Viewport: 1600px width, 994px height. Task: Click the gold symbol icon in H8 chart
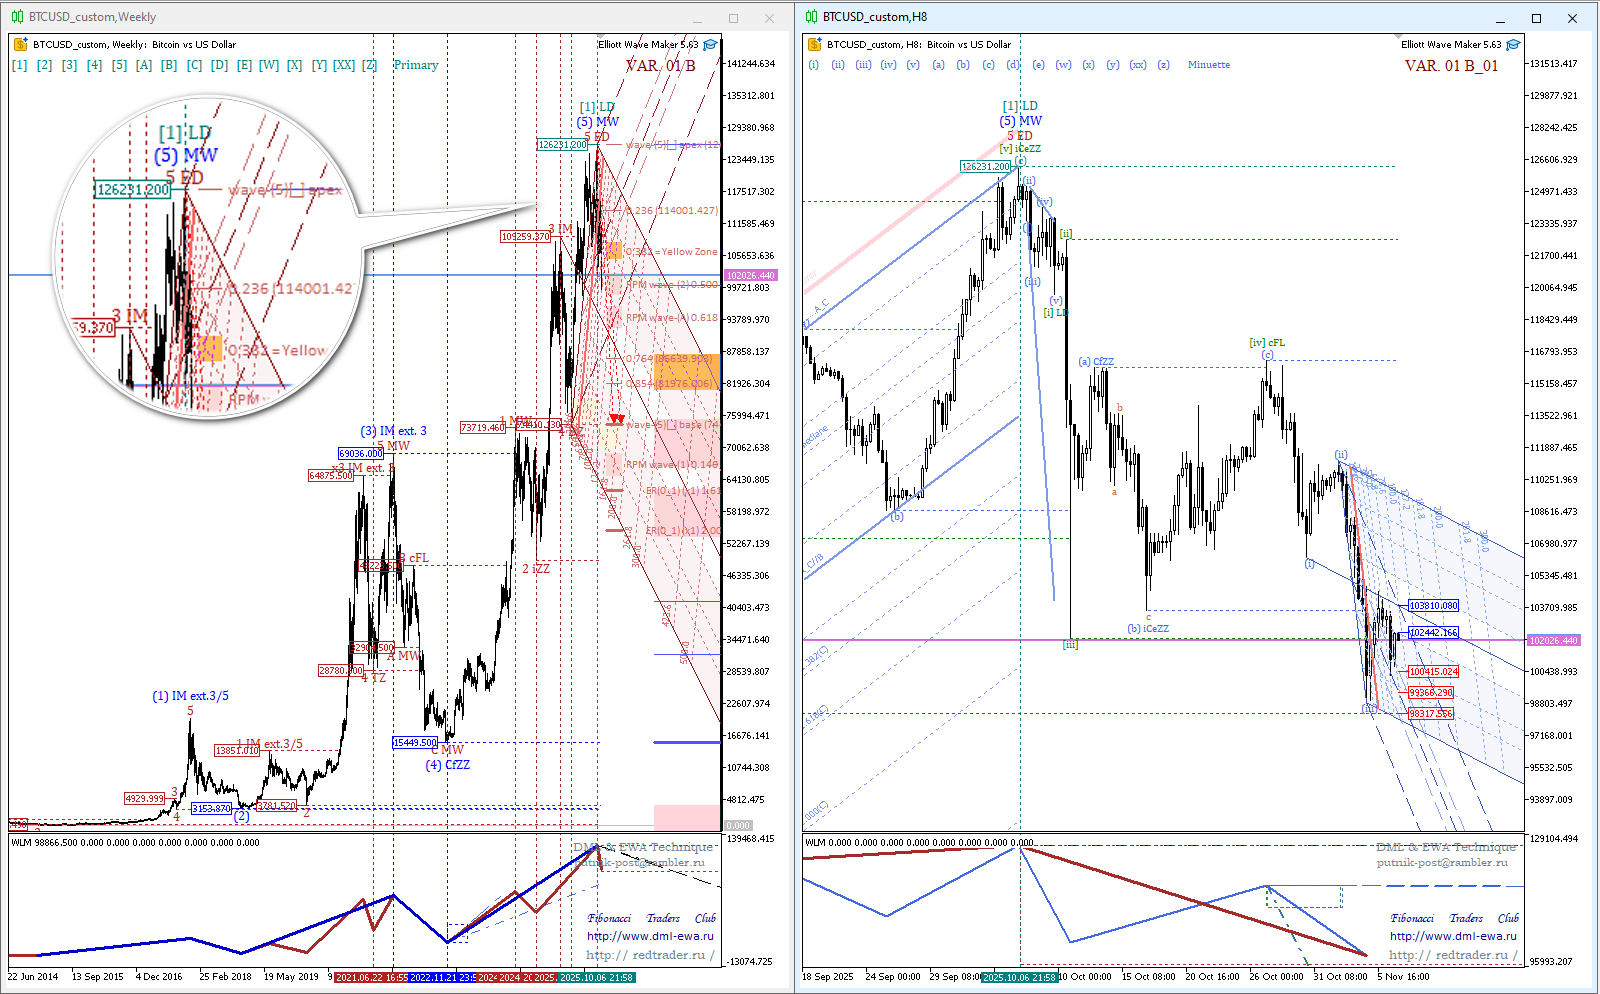tap(814, 44)
